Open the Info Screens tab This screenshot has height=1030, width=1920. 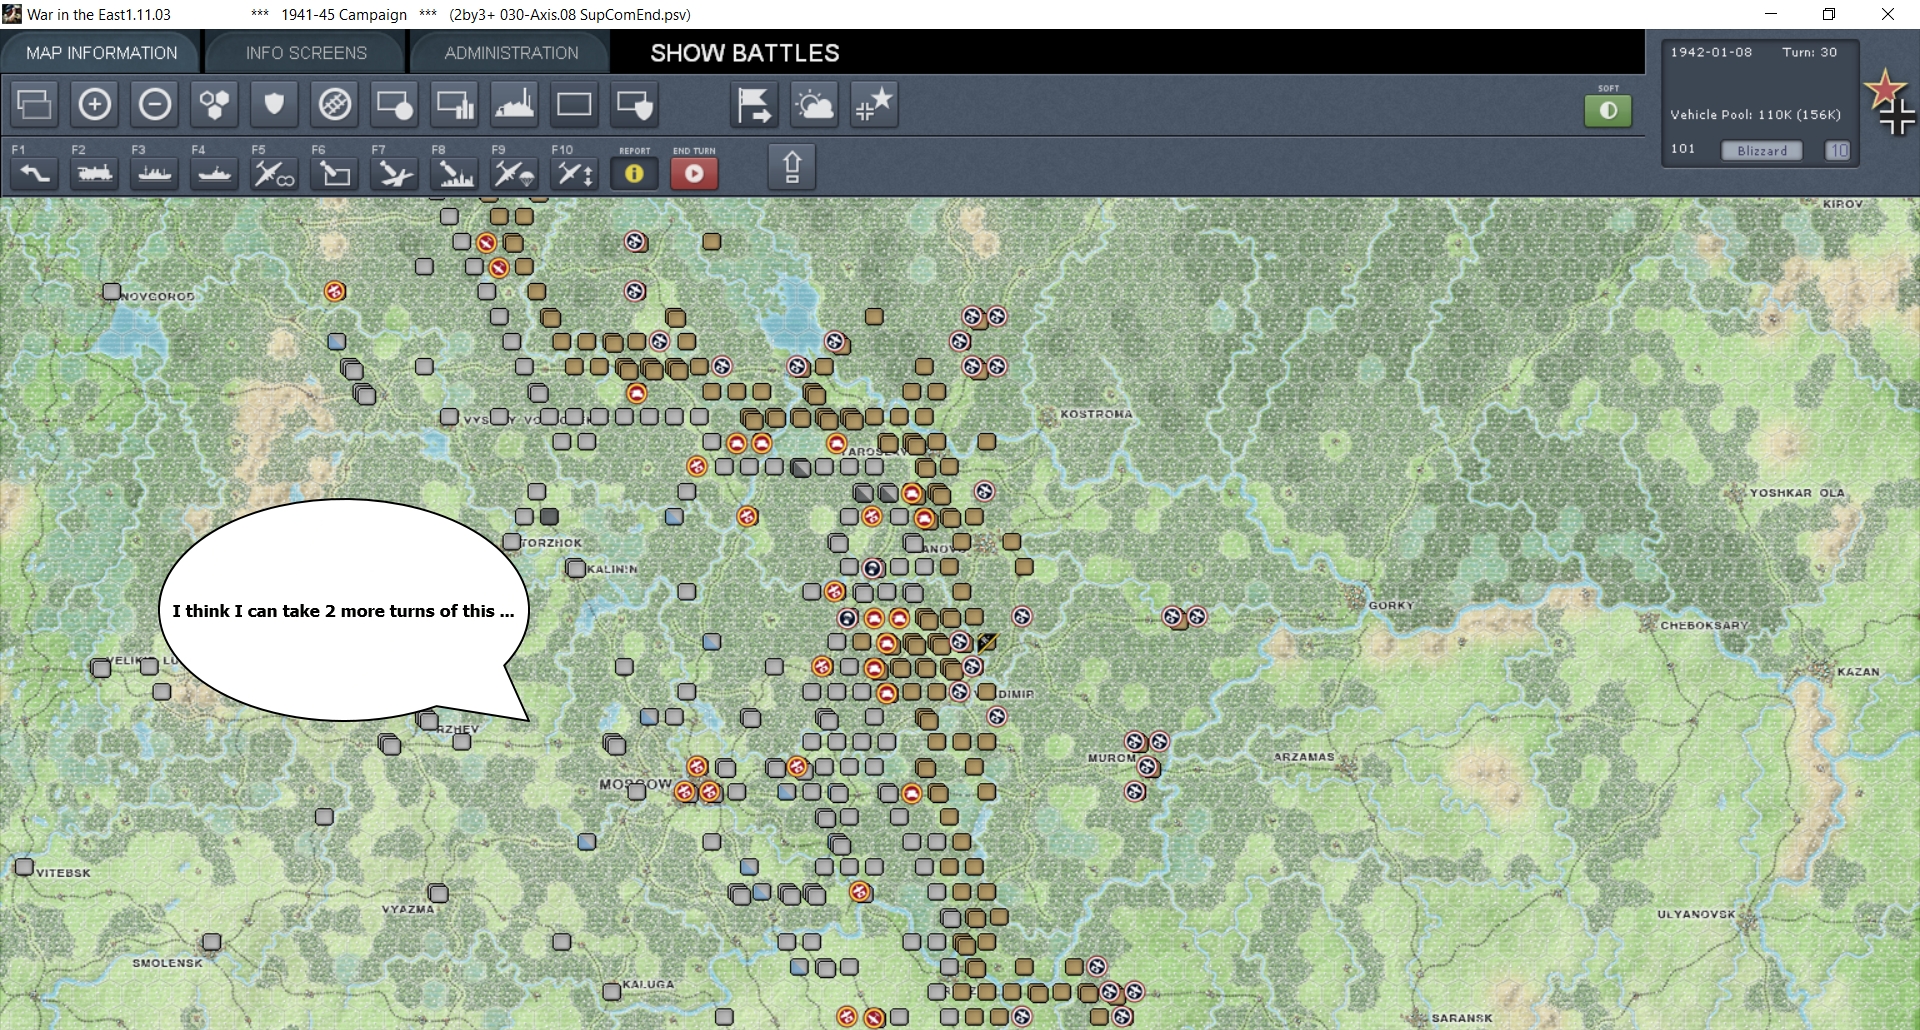306,53
